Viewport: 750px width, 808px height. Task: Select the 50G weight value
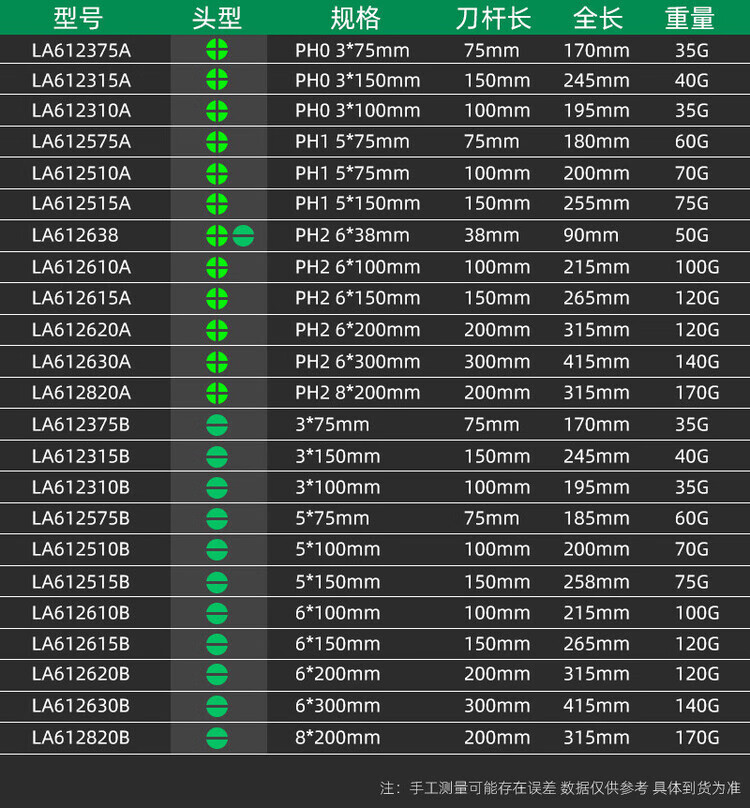point(691,236)
